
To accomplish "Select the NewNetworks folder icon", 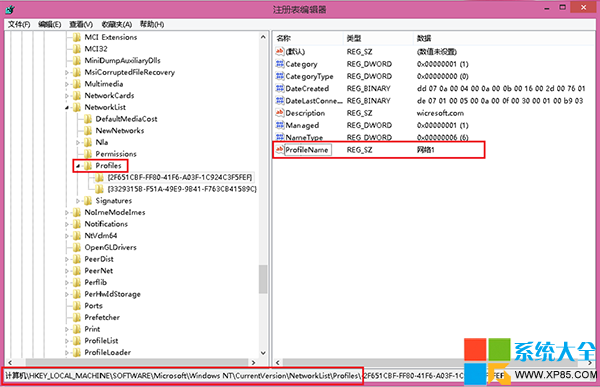I will (x=88, y=131).
